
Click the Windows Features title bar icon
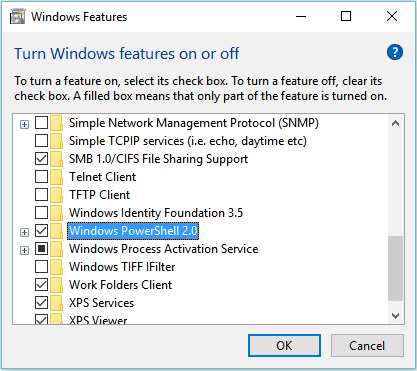point(17,17)
